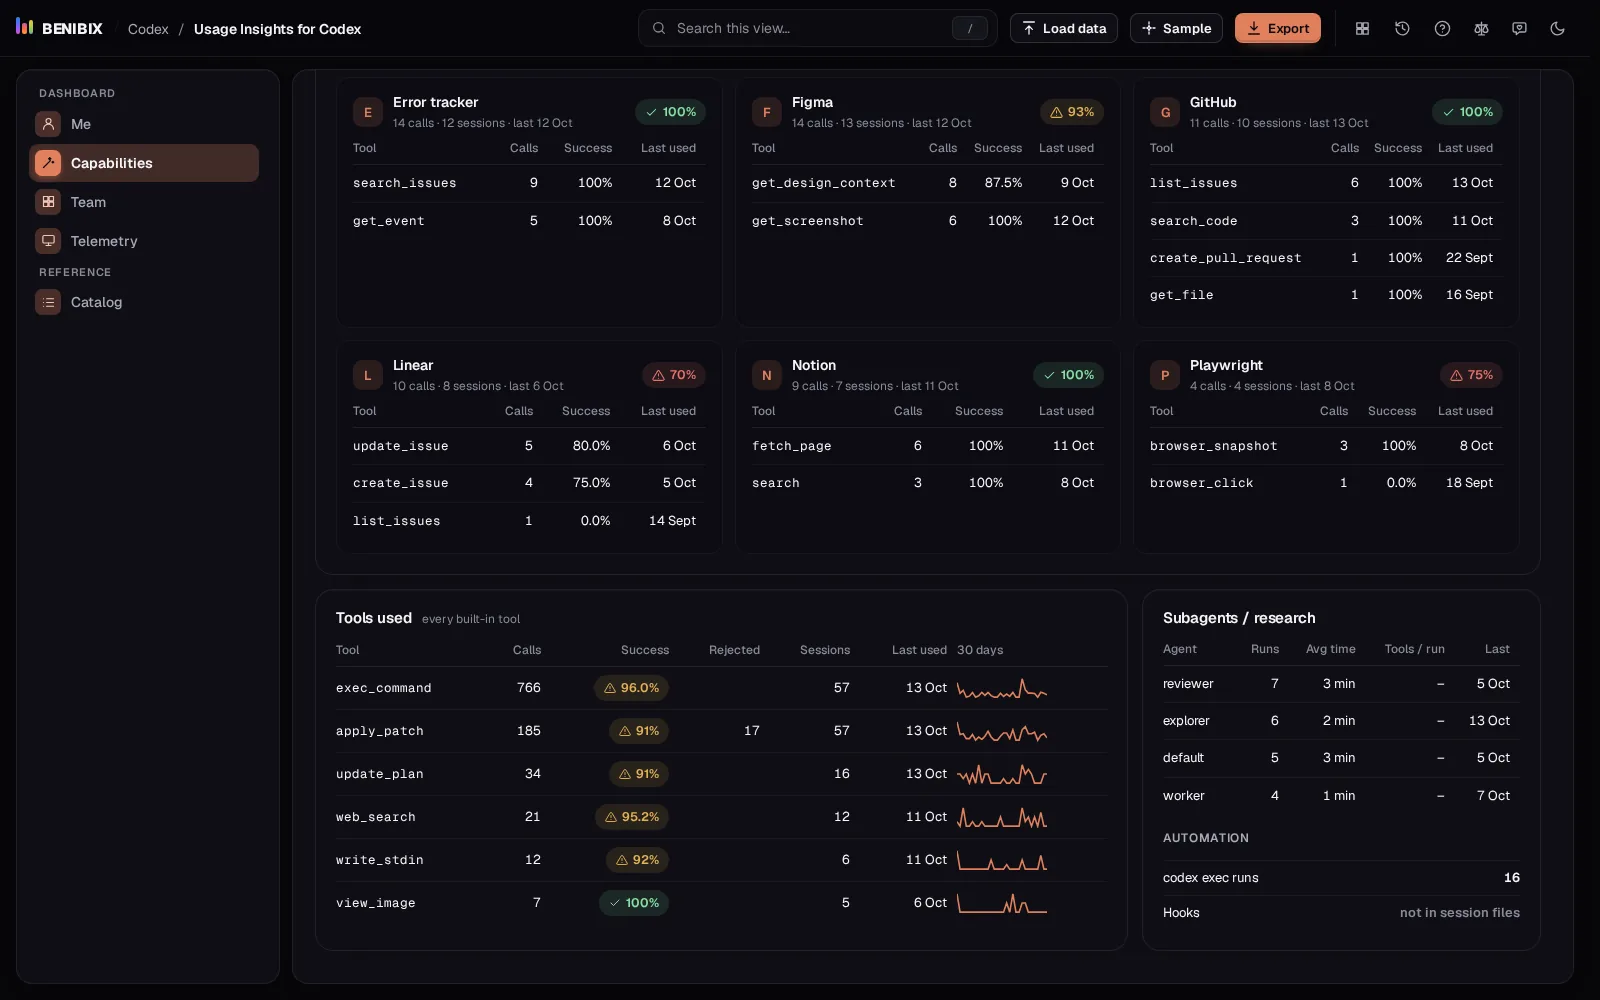Open Me in the dashboard sidebar
1600x1000 pixels.
[x=144, y=124]
